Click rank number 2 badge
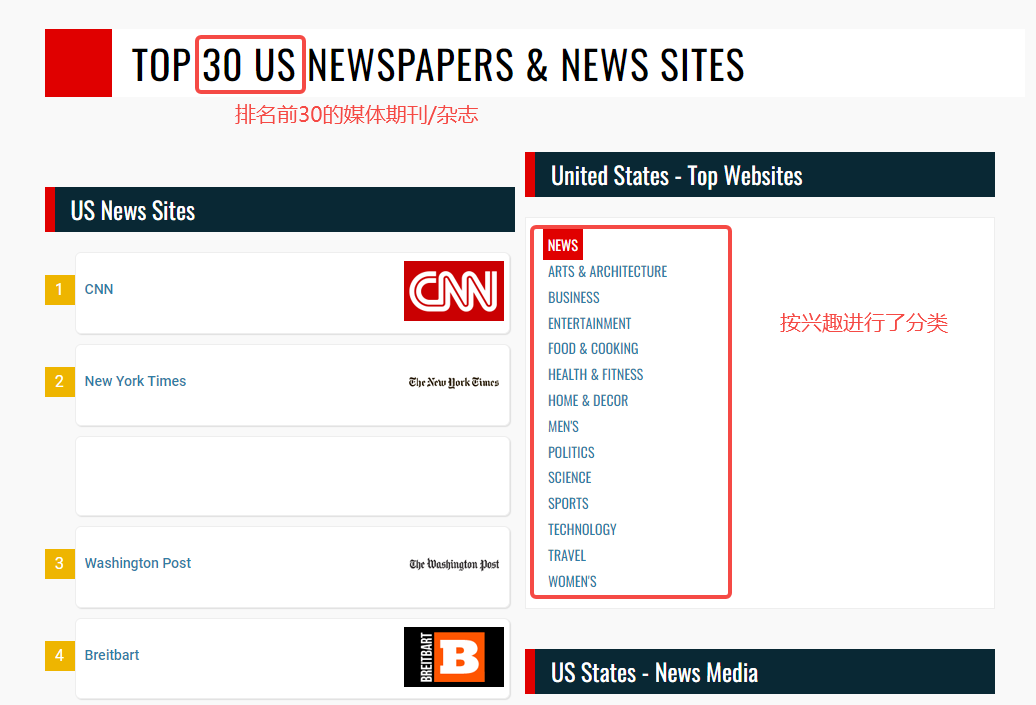Image resolution: width=1036 pixels, height=705 pixels. tap(59, 381)
